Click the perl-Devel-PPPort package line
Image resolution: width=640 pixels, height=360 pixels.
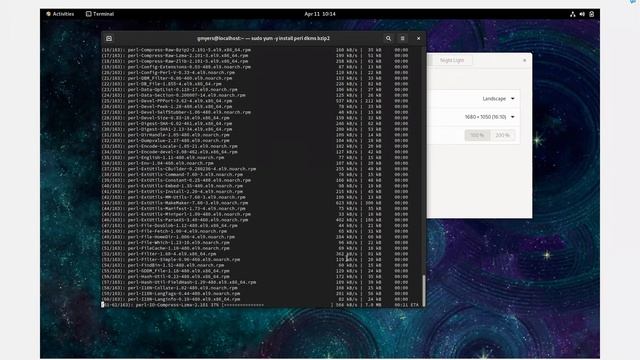[x=255, y=101]
